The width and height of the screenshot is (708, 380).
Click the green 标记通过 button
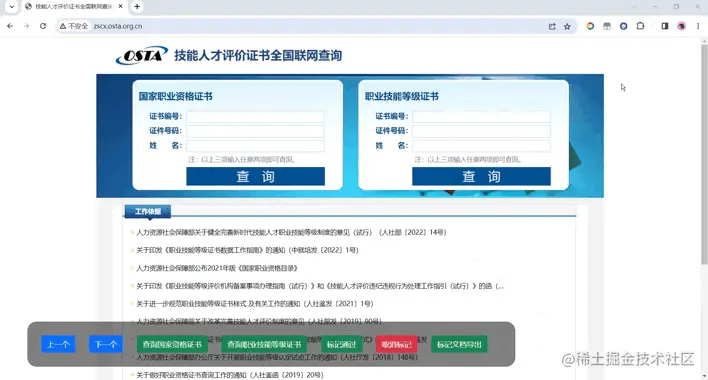pos(341,344)
